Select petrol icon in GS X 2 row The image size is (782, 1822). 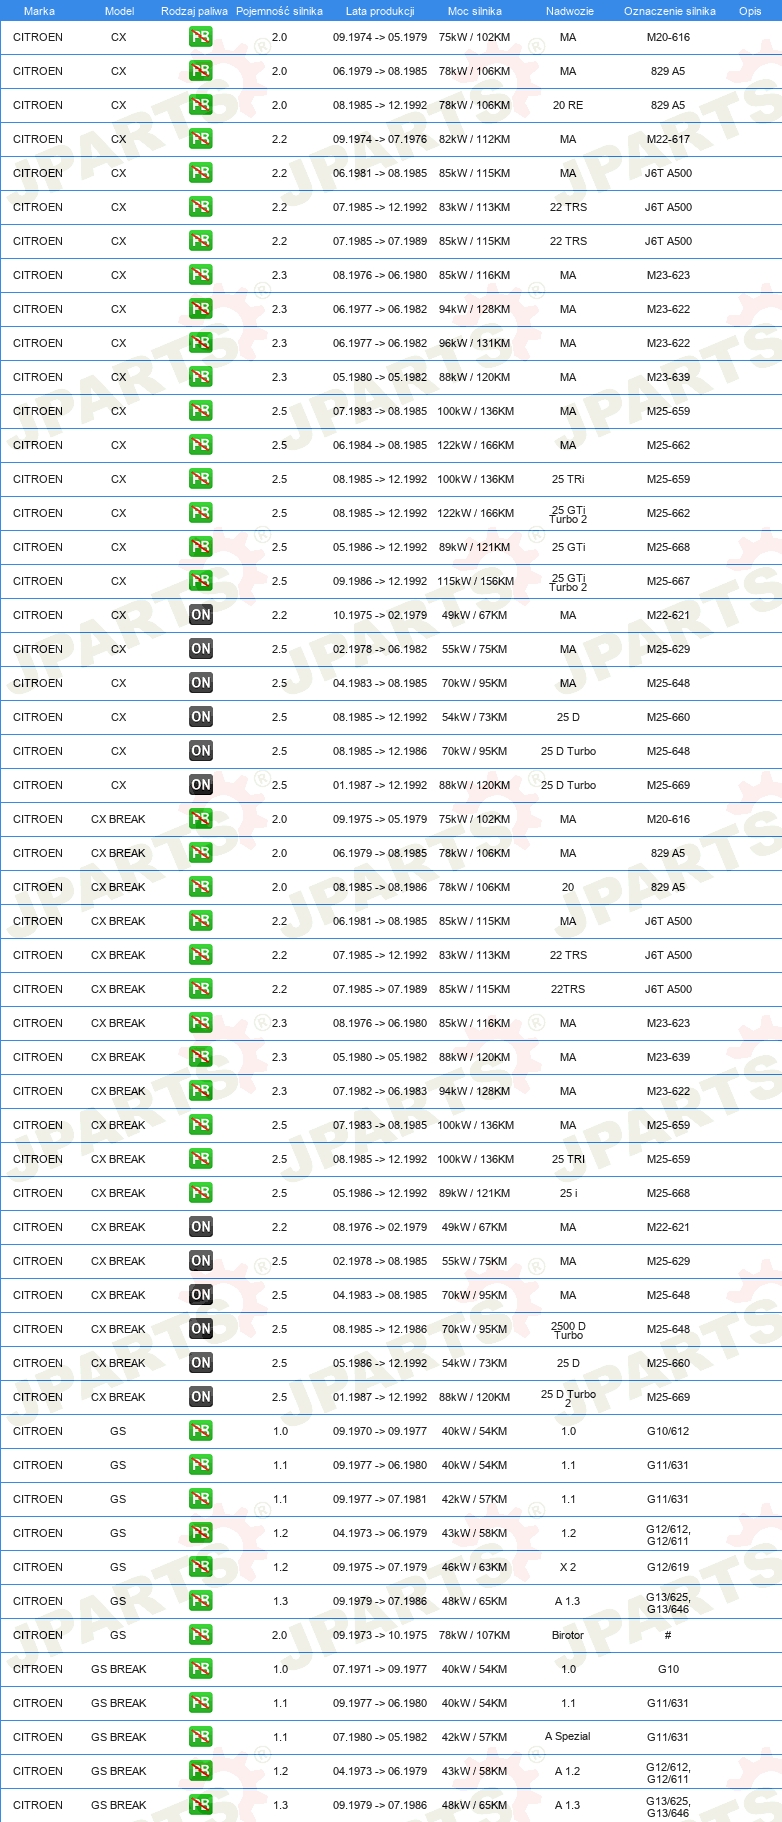click(201, 1567)
